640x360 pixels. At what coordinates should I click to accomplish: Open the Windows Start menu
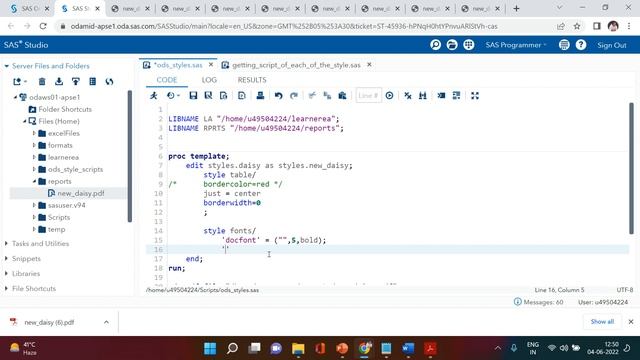click(x=210, y=348)
